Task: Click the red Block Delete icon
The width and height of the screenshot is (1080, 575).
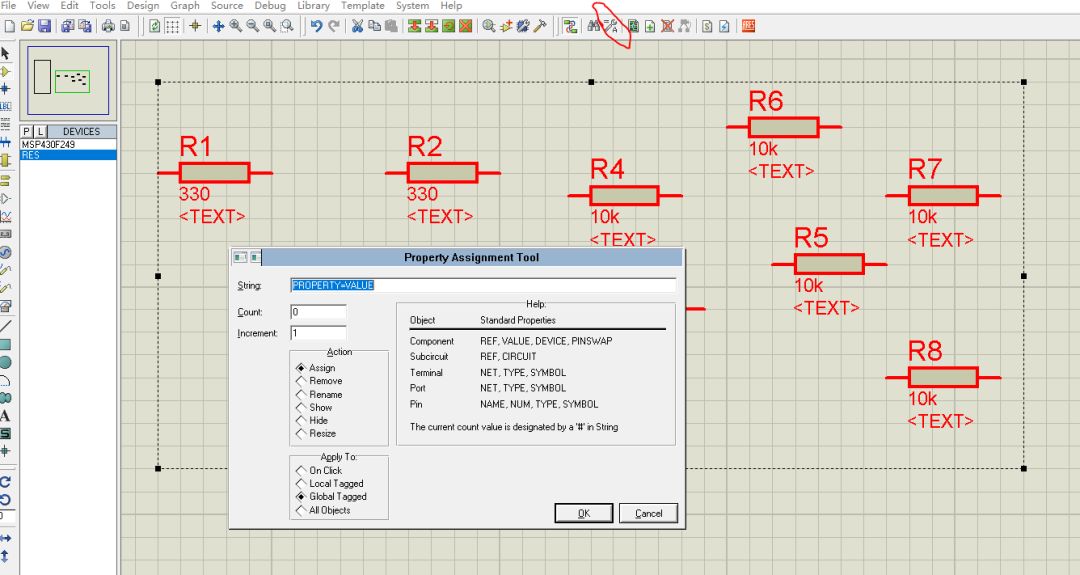Action: pos(466,26)
